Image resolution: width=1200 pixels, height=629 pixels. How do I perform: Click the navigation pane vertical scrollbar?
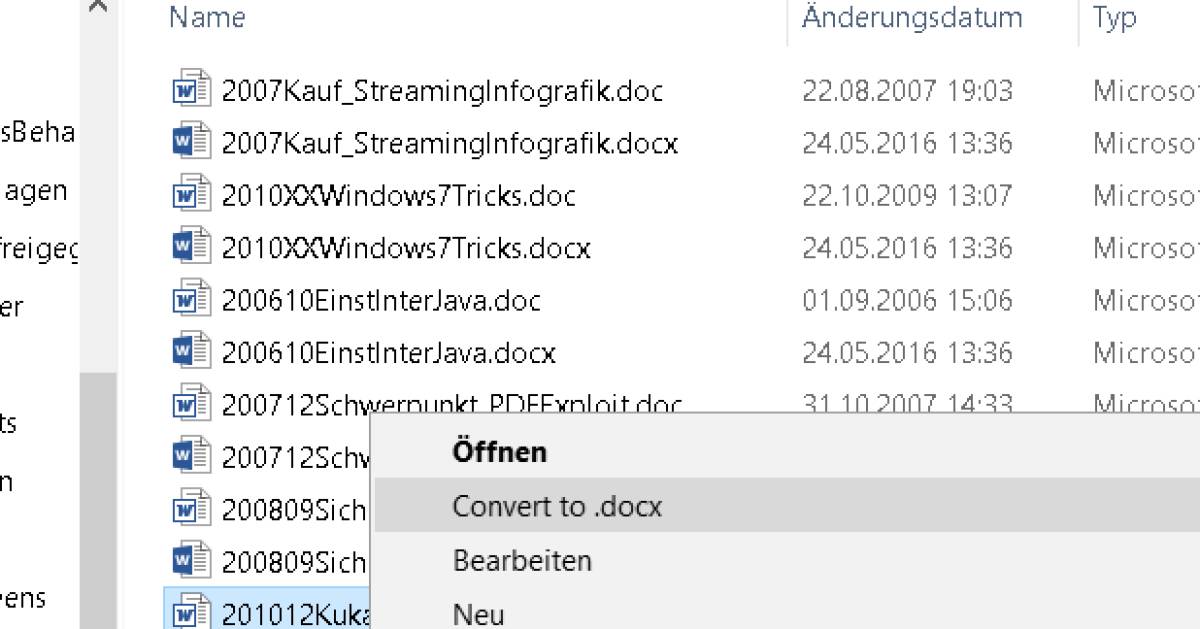point(98,500)
